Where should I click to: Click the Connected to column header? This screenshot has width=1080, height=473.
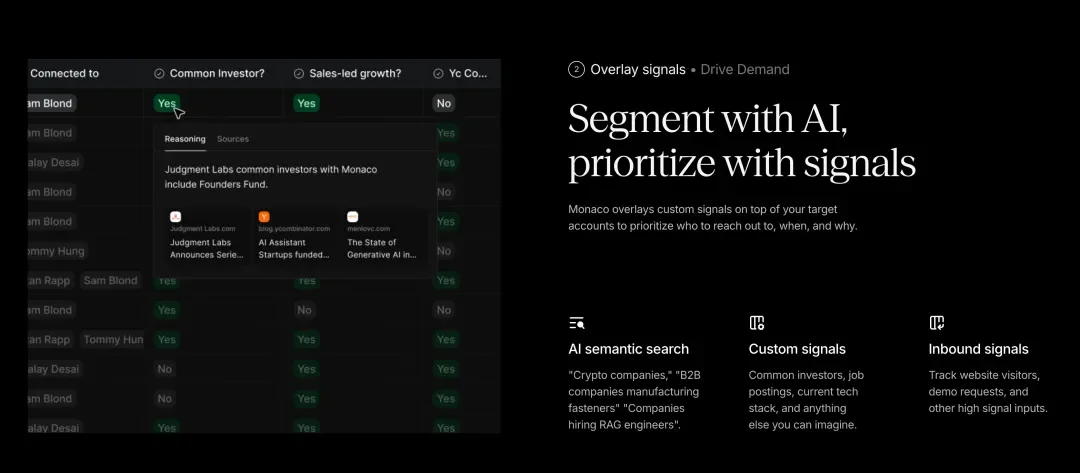point(65,74)
